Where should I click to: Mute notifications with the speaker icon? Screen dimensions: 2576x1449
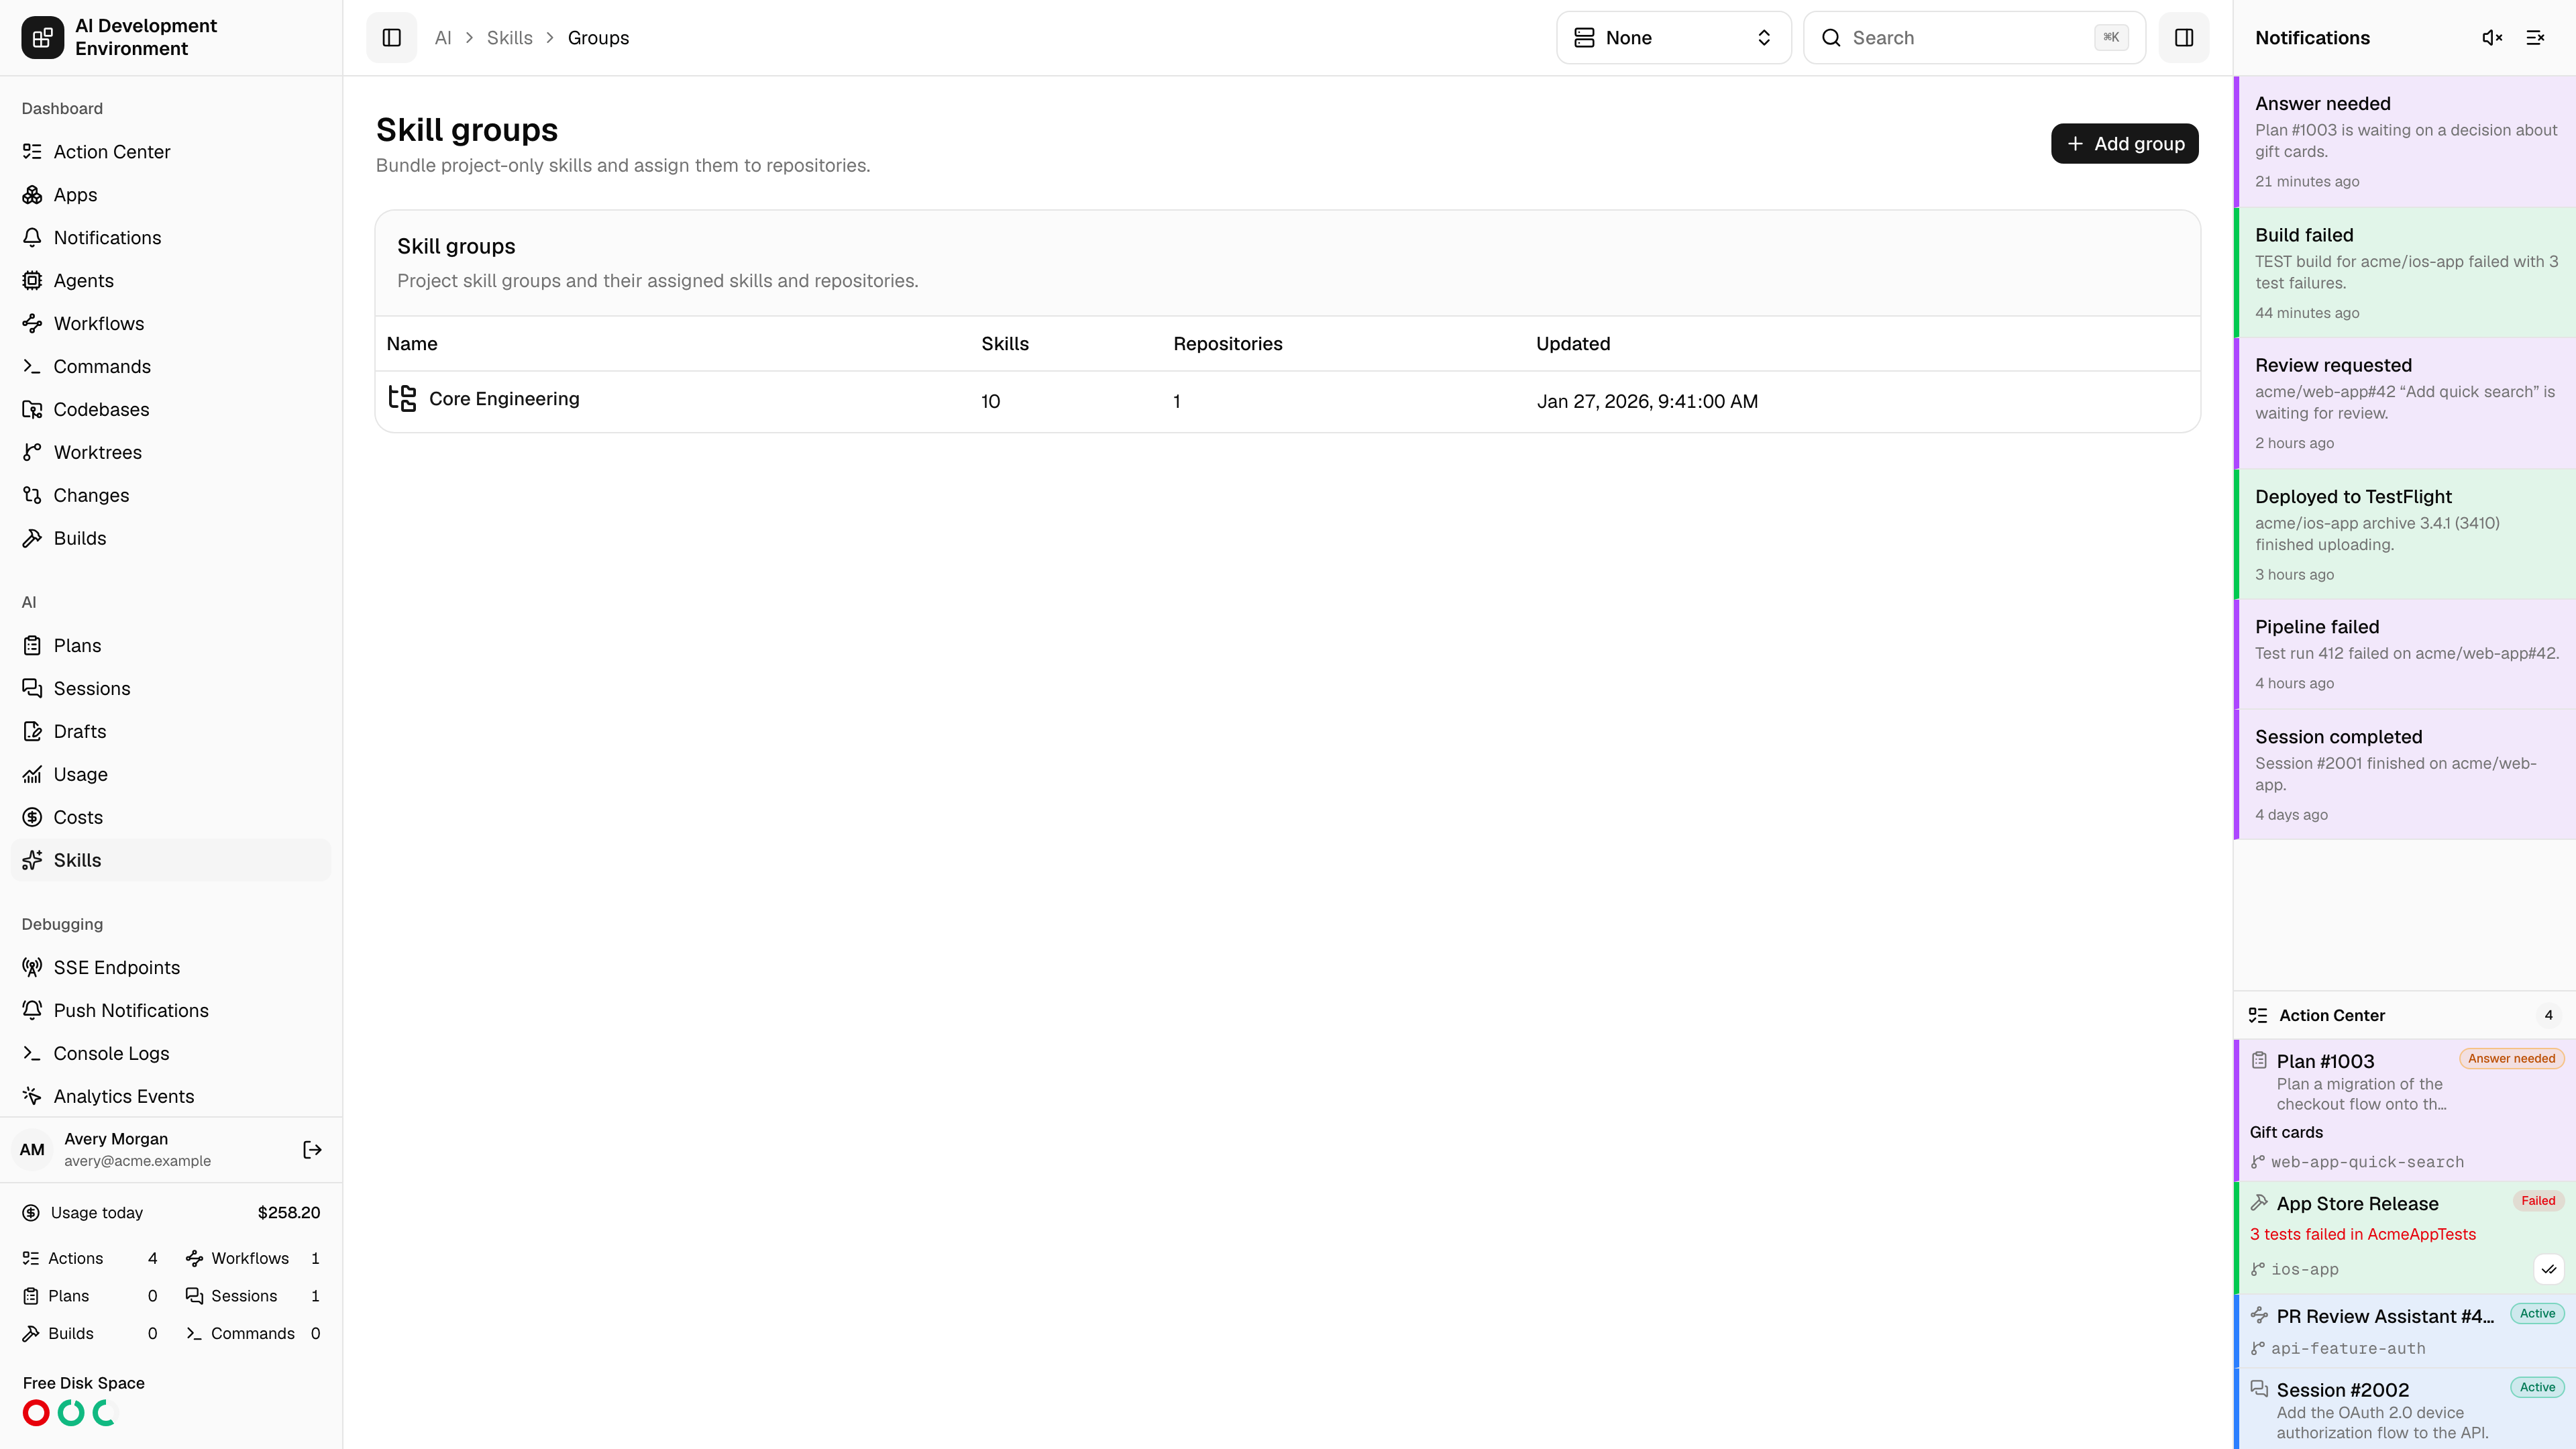click(x=2492, y=38)
